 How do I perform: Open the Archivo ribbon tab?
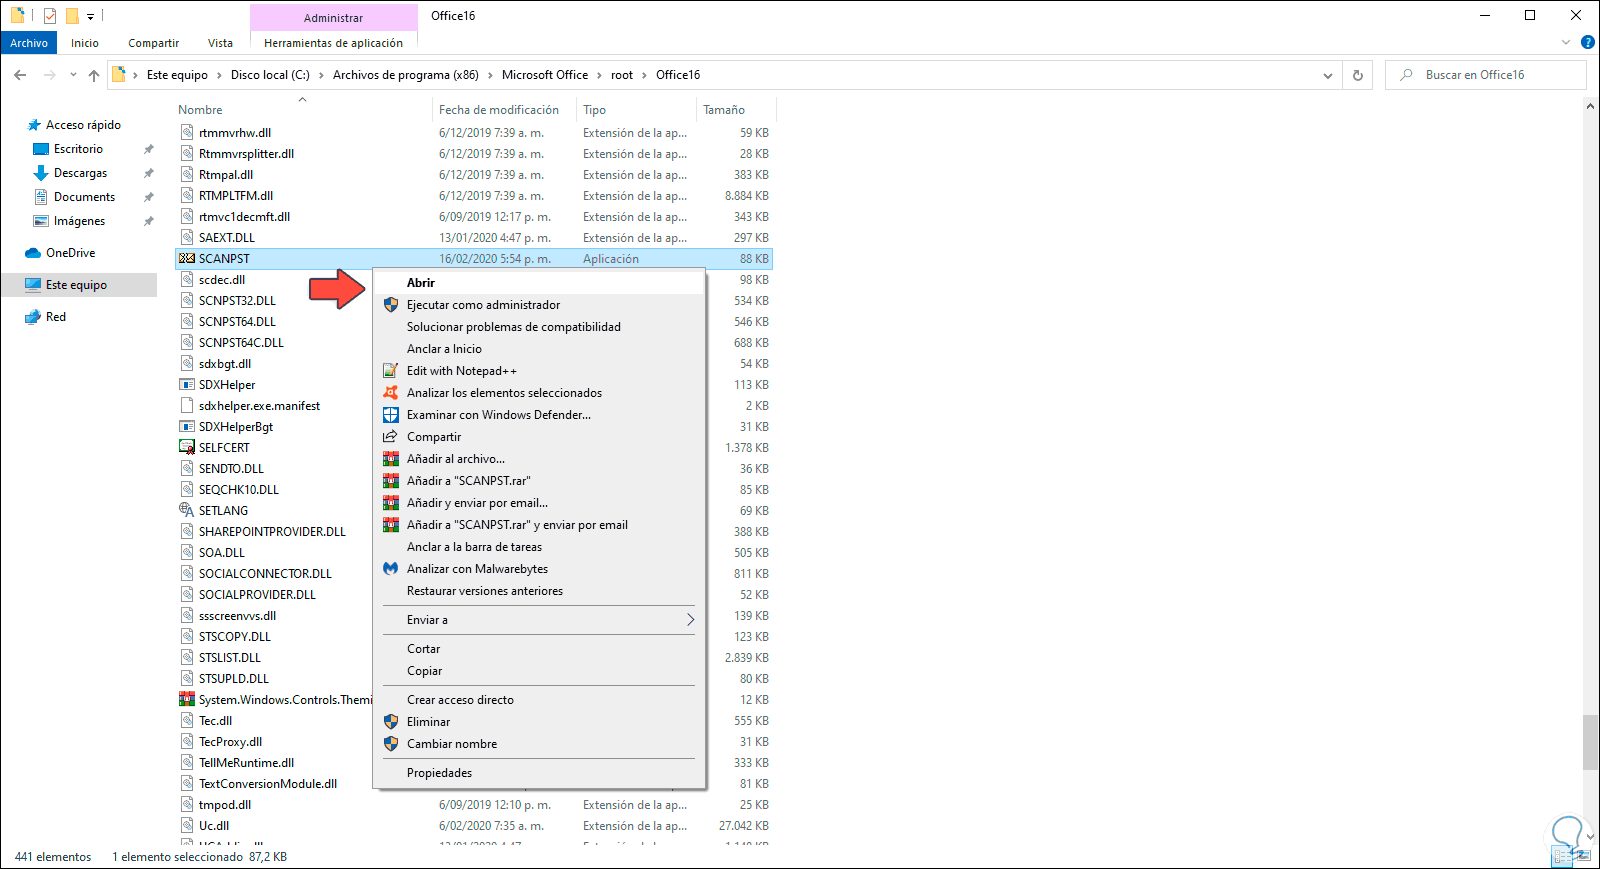(29, 43)
